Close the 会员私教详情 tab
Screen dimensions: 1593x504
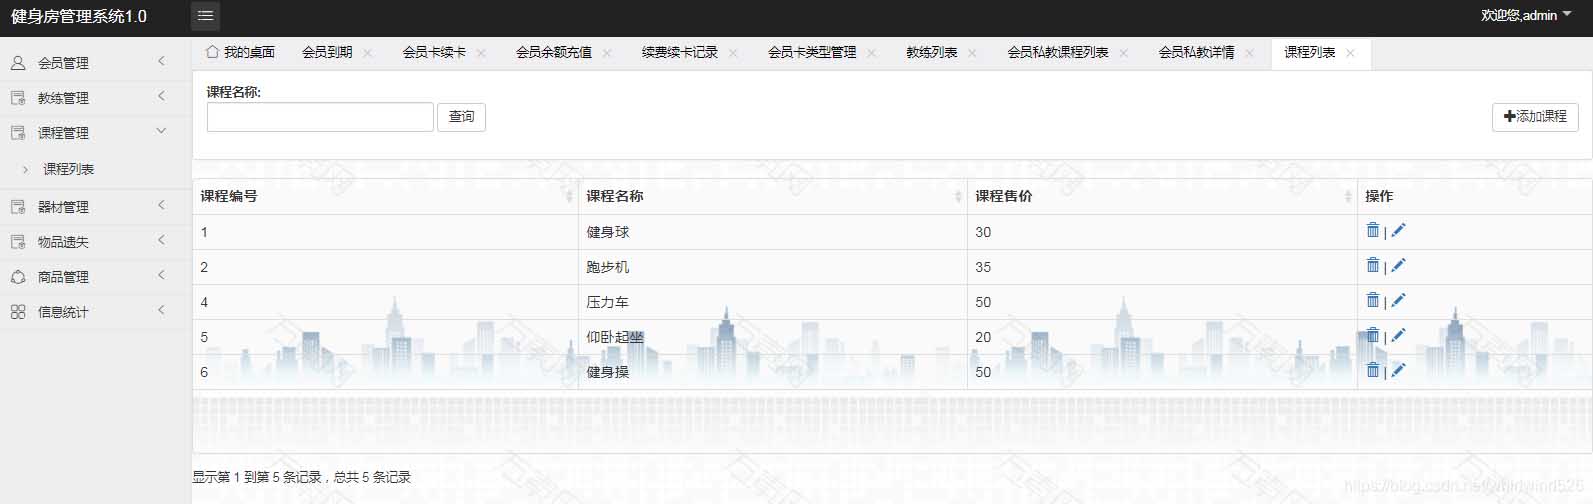click(1250, 53)
